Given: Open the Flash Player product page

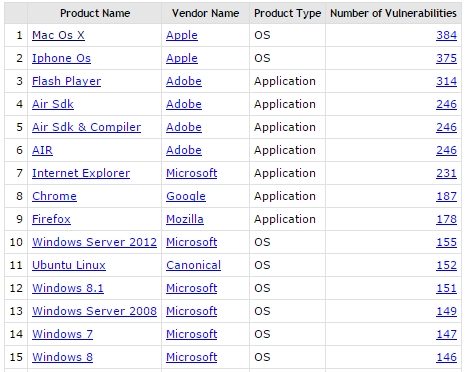Looking at the screenshot, I should click(66, 81).
